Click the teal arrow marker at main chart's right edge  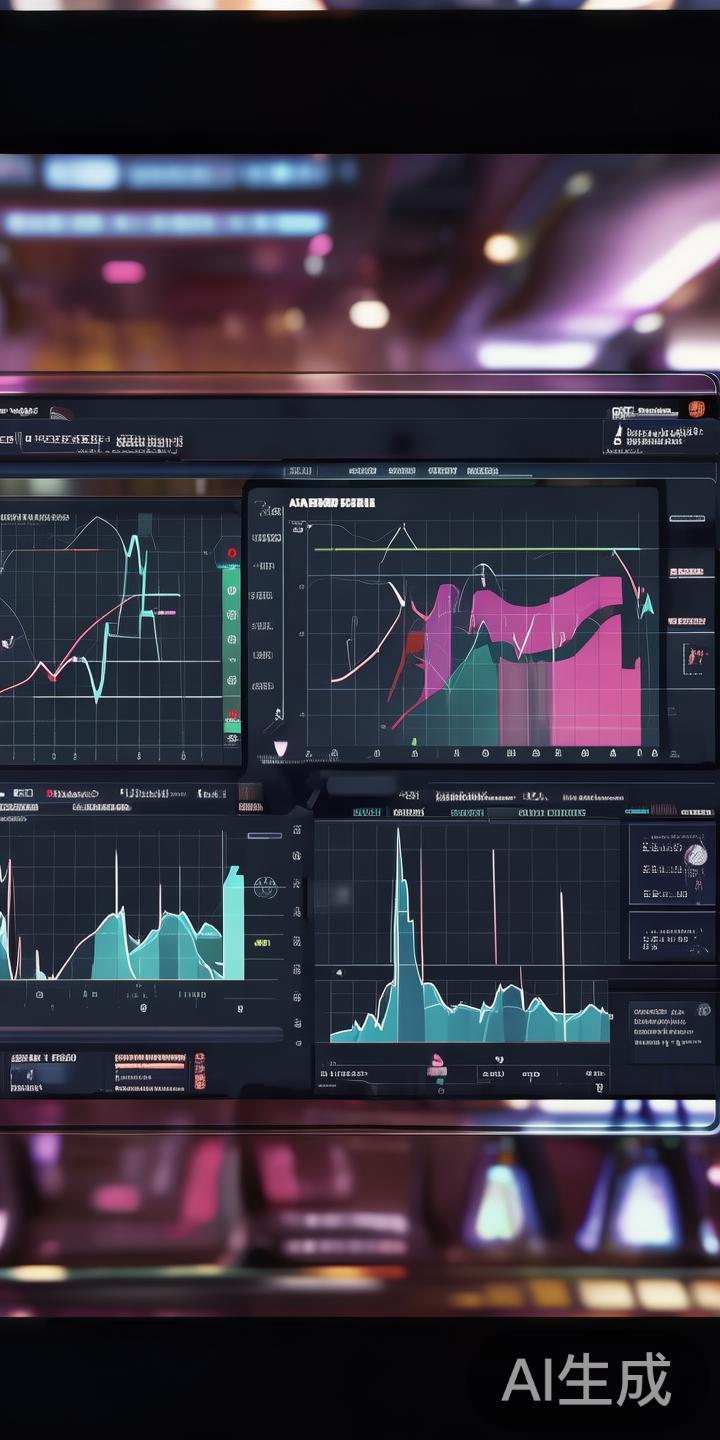647,602
